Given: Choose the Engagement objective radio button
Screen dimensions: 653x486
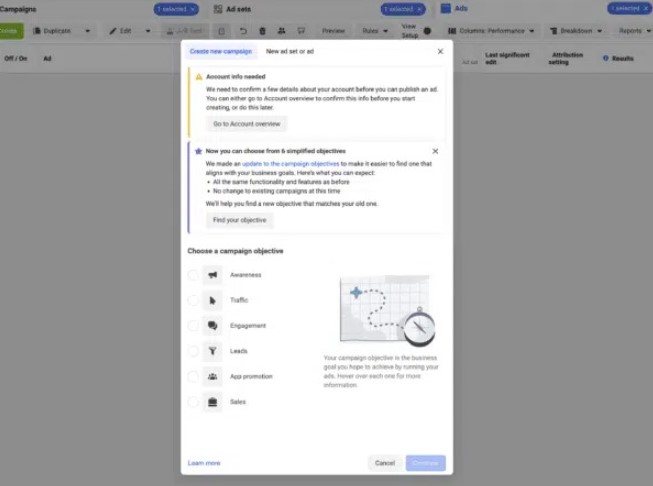Looking at the screenshot, I should point(193,326).
